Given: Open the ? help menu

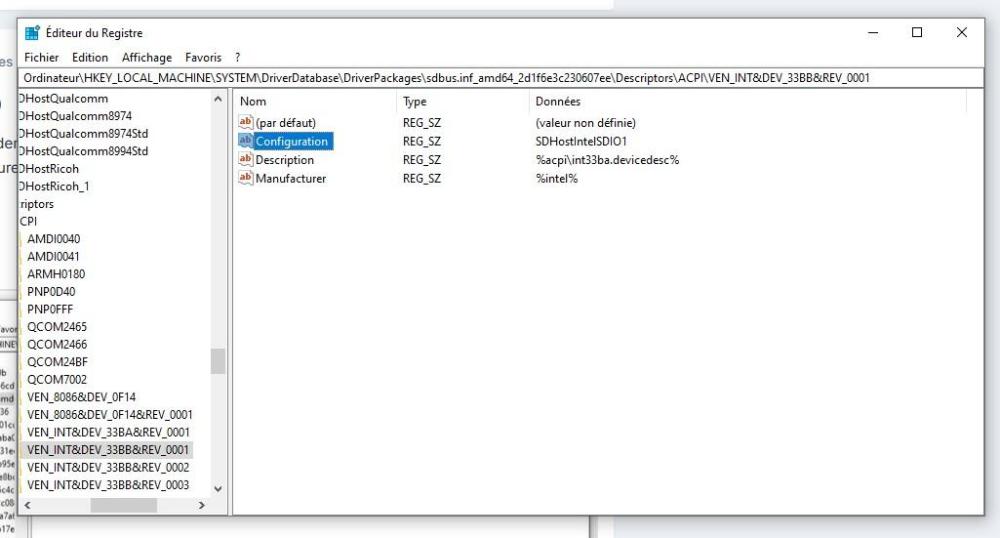Looking at the screenshot, I should [x=237, y=57].
